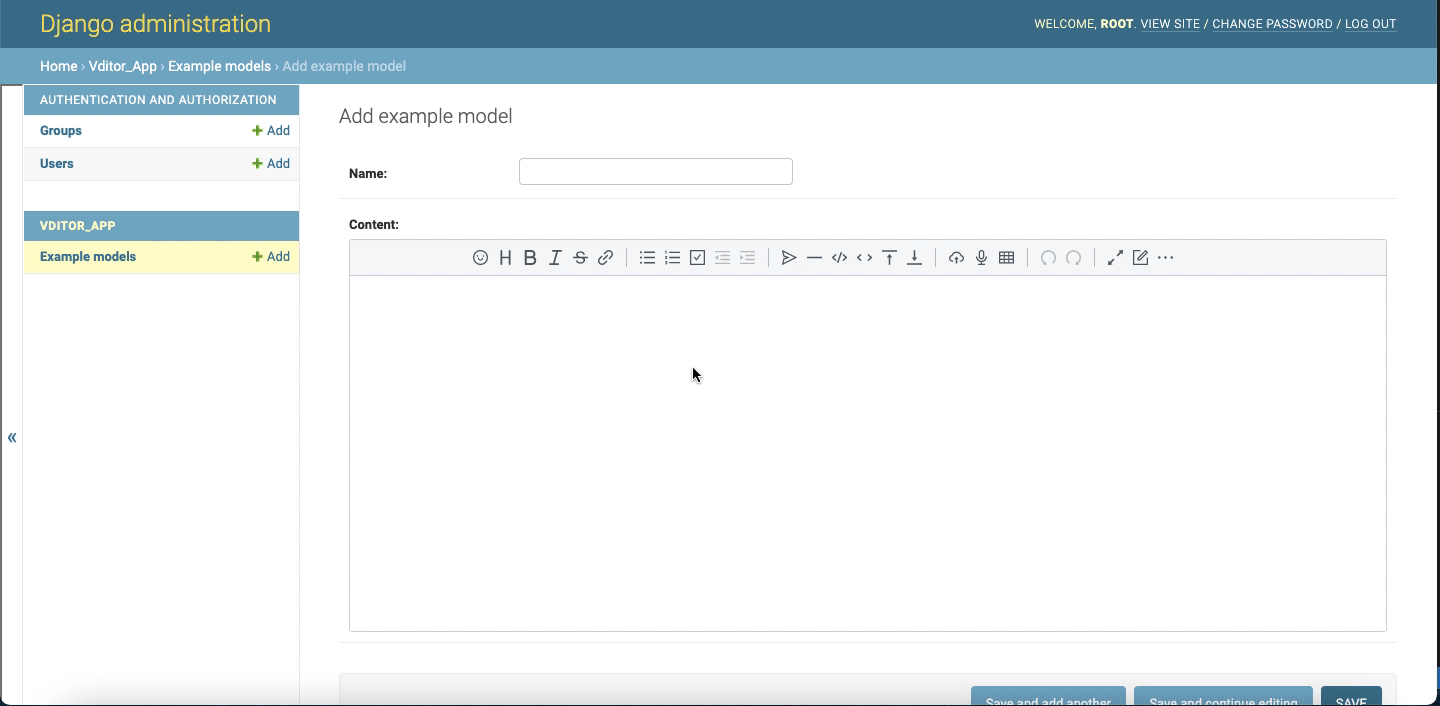The width and height of the screenshot is (1440, 706).
Task: Toggle fullscreen mode for the editor
Action: click(x=1114, y=257)
